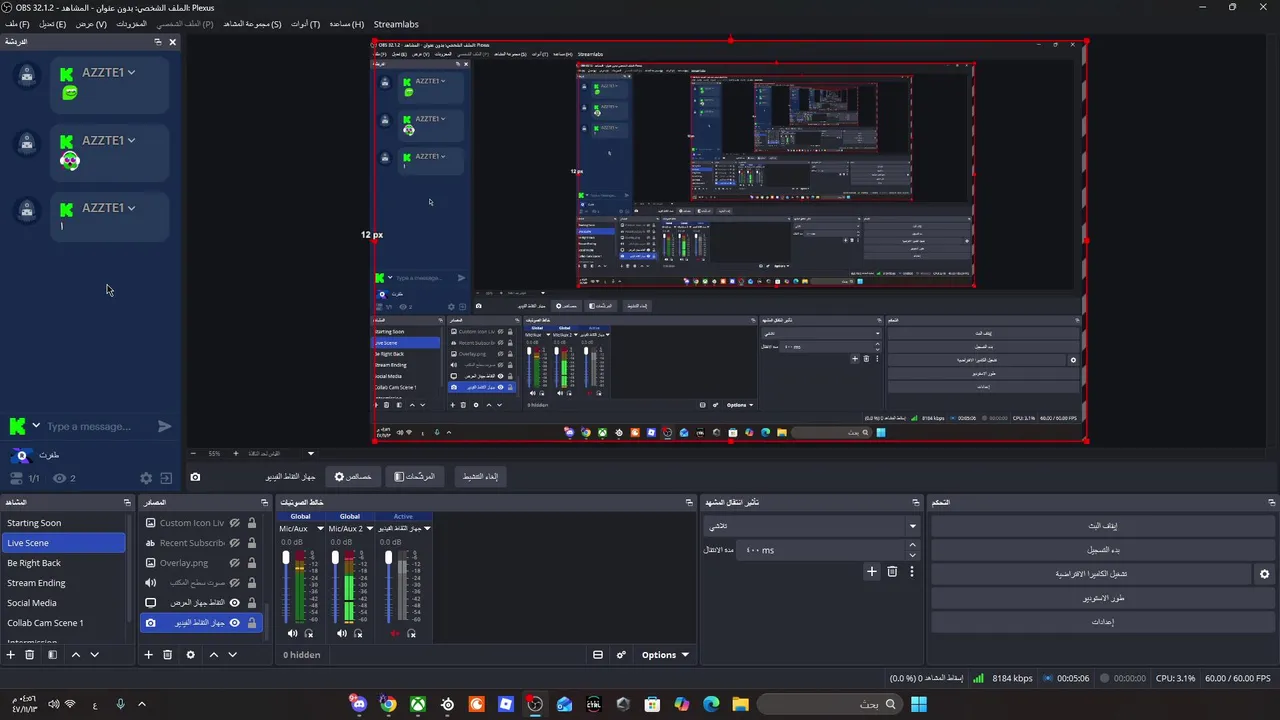
Task: Open the settings button in controls
Action: (x=1102, y=622)
